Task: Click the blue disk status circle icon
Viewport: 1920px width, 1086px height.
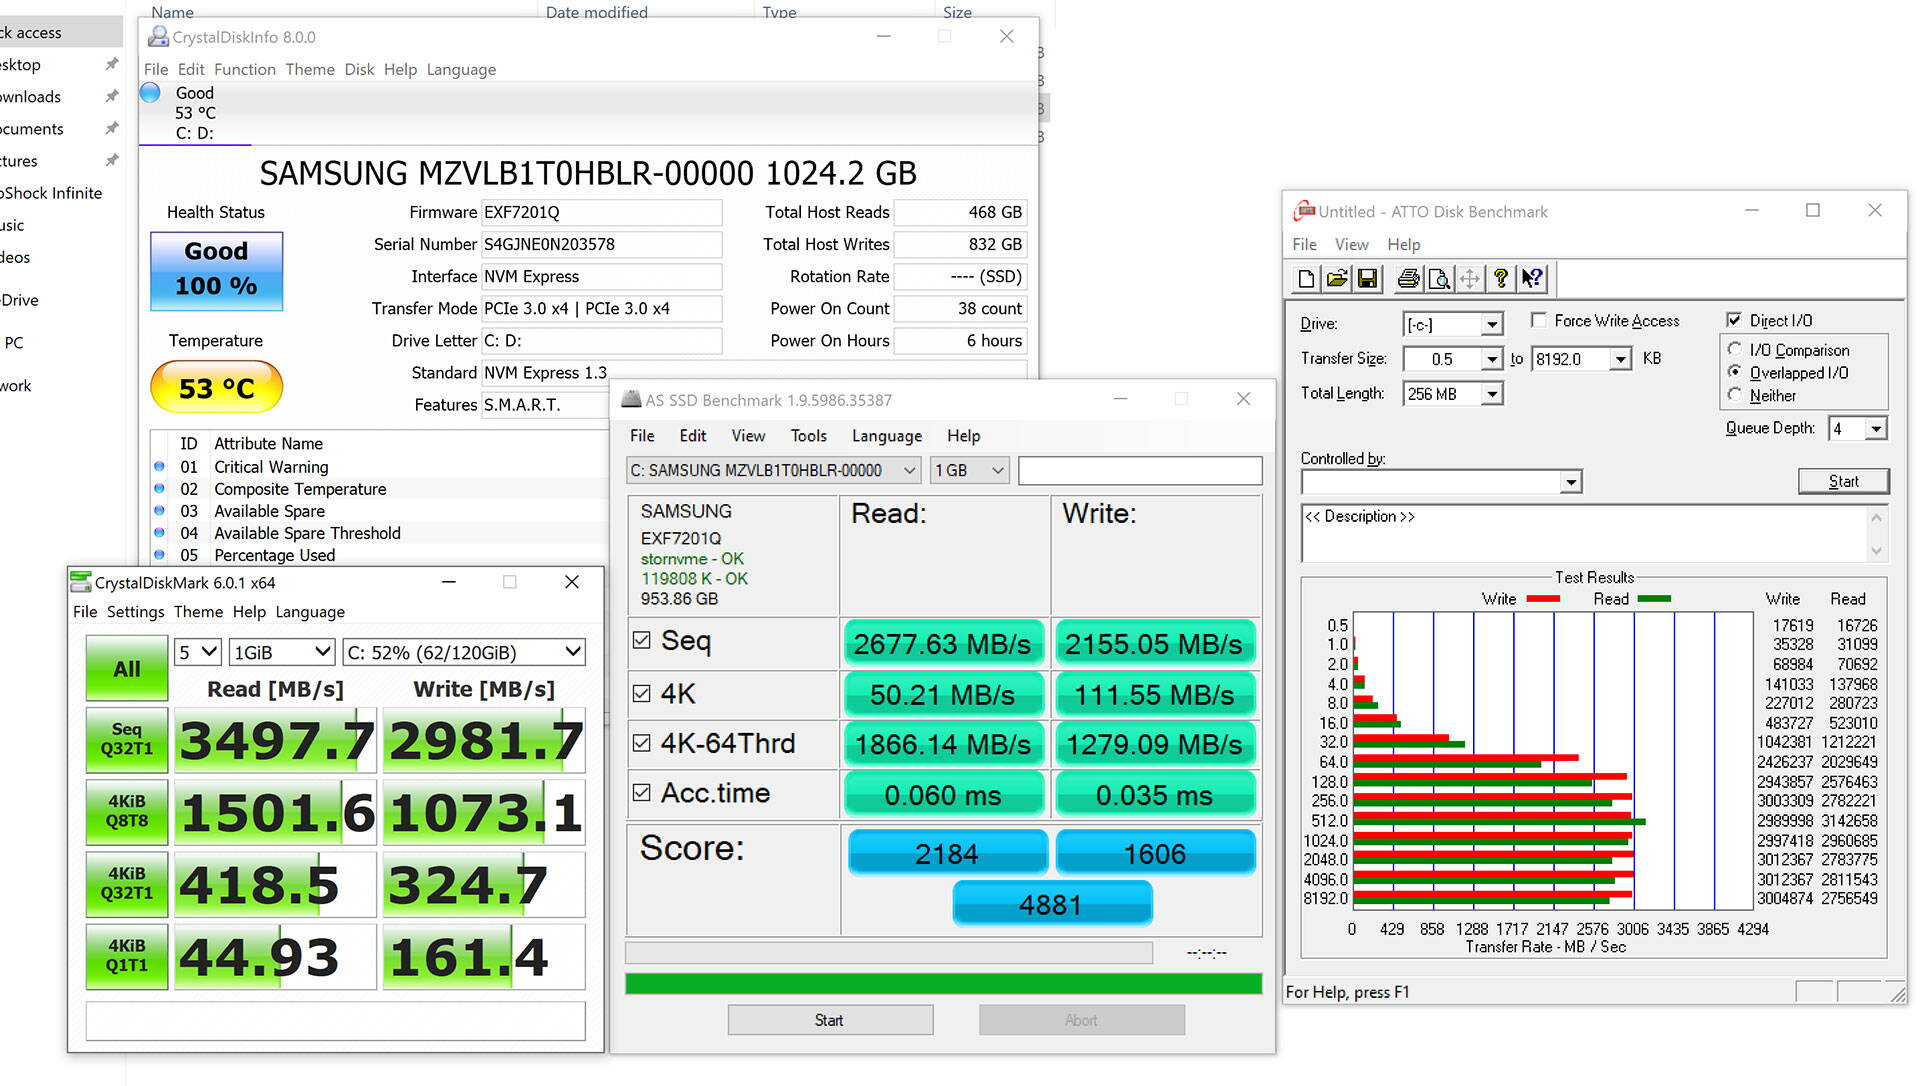Action: point(151,93)
